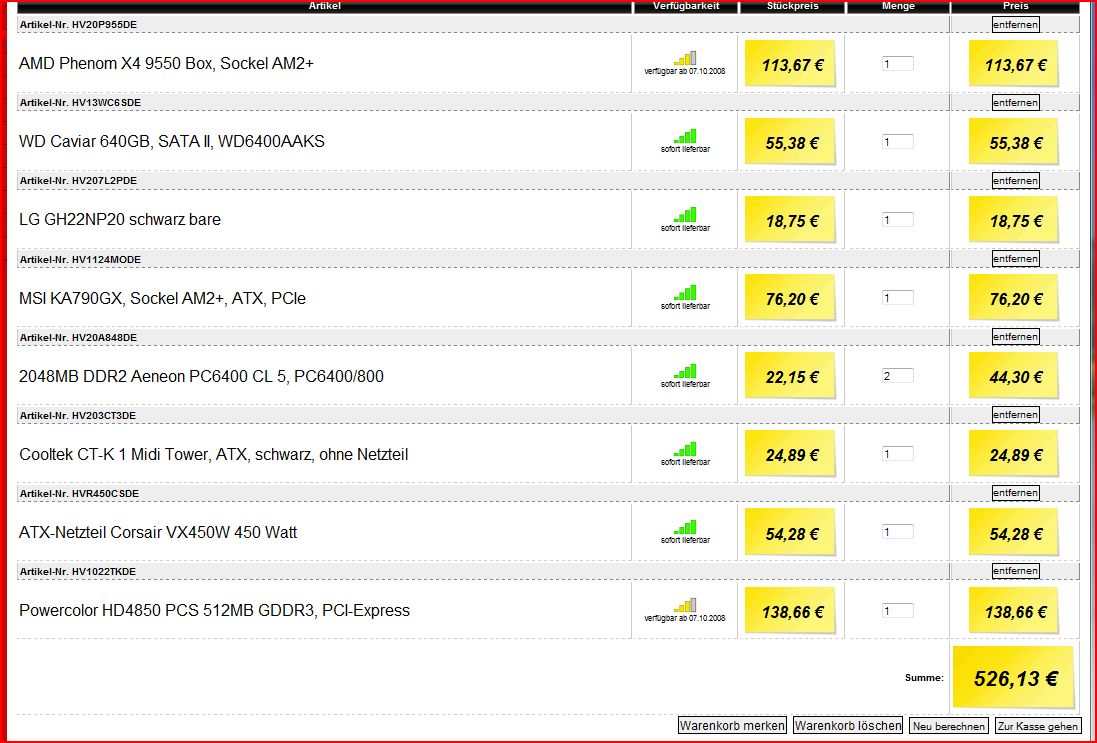Click product name ATX-Netzteil Corsair VX450W
1097x743 pixels.
pos(158,532)
